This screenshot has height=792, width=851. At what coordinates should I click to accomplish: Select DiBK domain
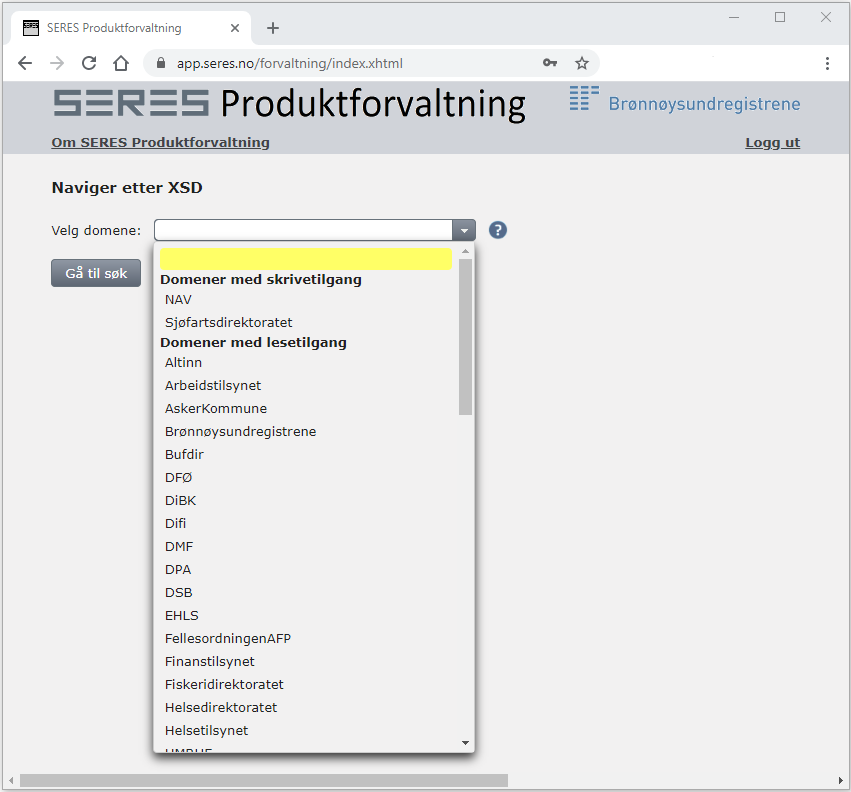pyautogui.click(x=306, y=500)
